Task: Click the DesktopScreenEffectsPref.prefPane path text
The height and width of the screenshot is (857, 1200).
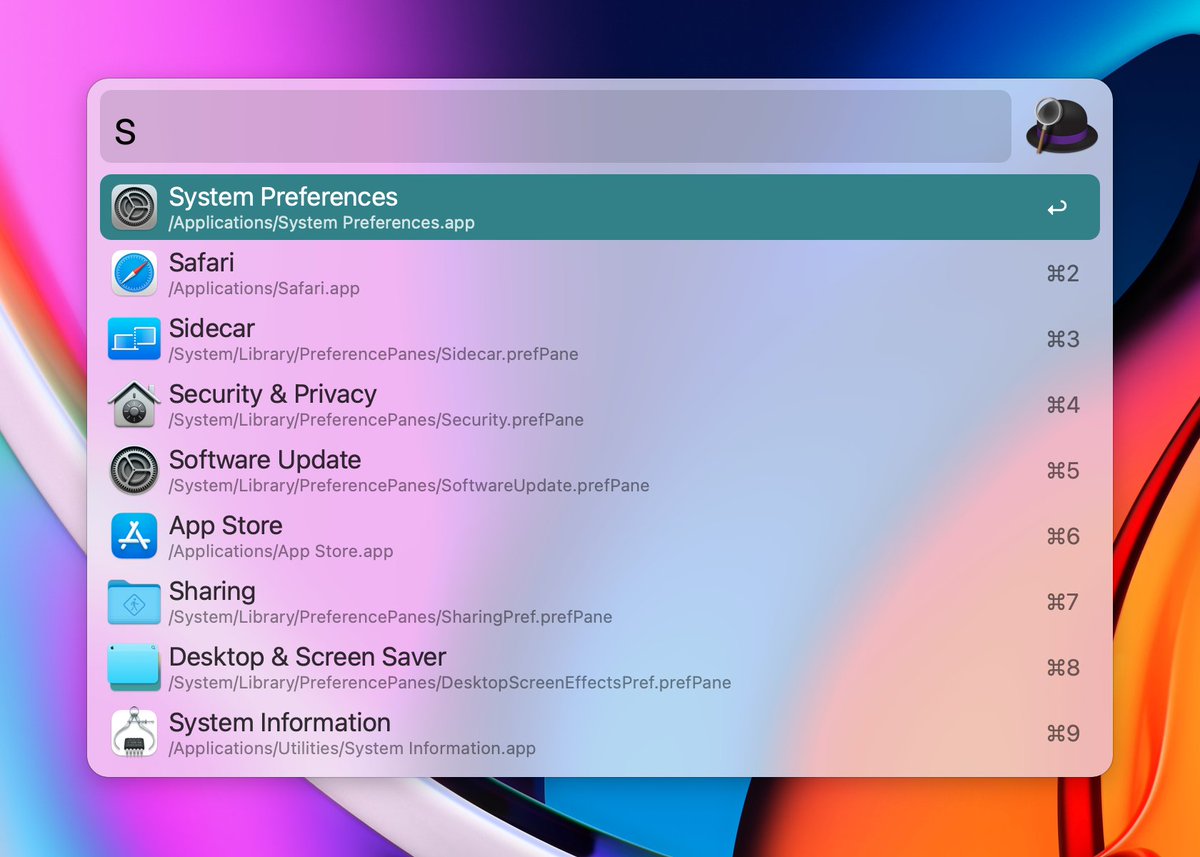Action: pos(450,683)
